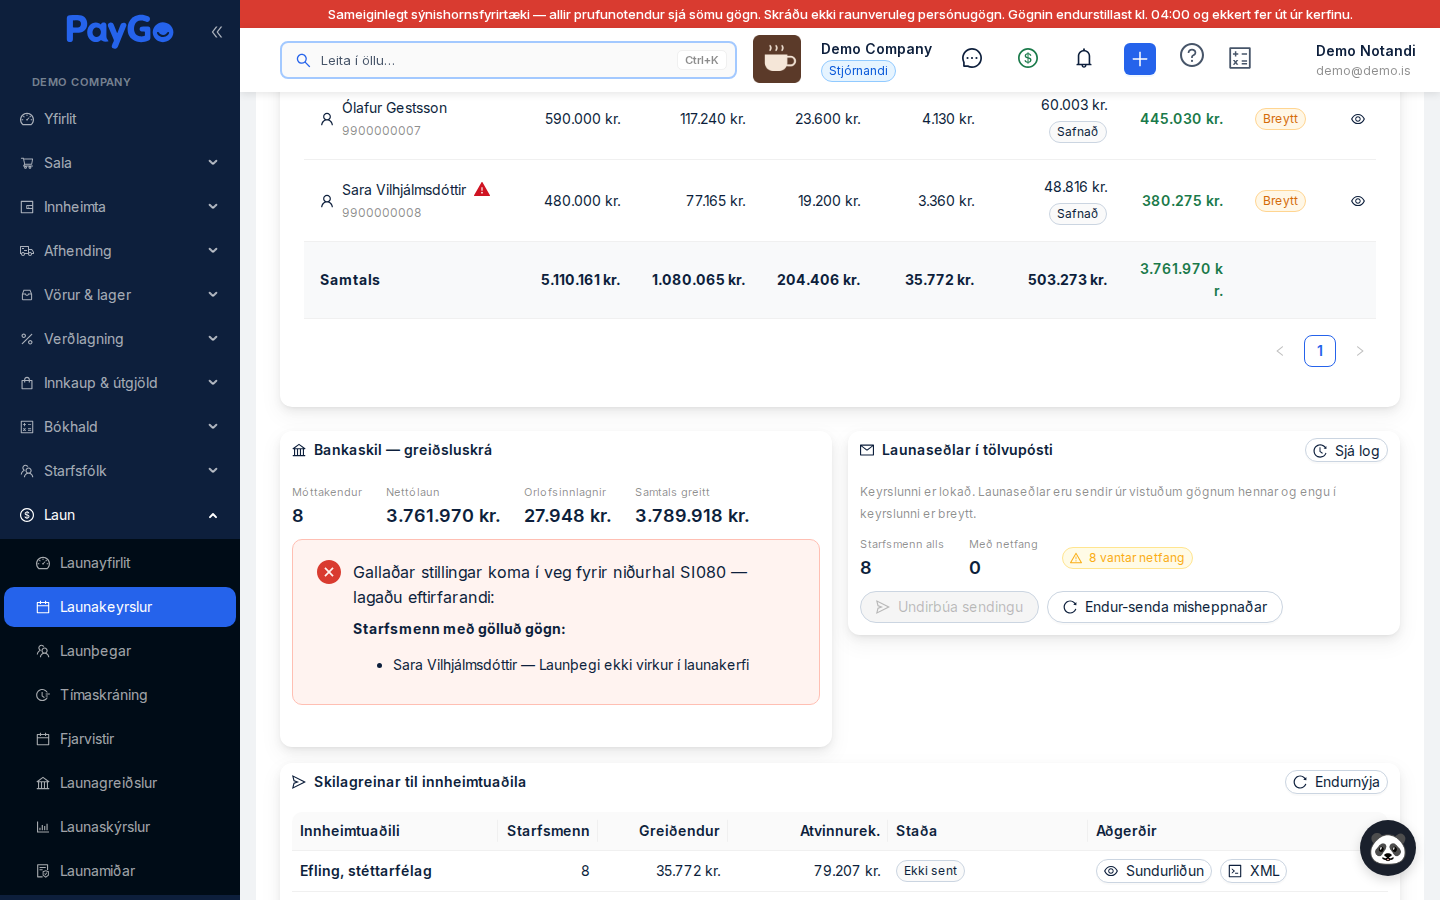View Ólafur Gestsson's row with eye icon

coord(1358,119)
